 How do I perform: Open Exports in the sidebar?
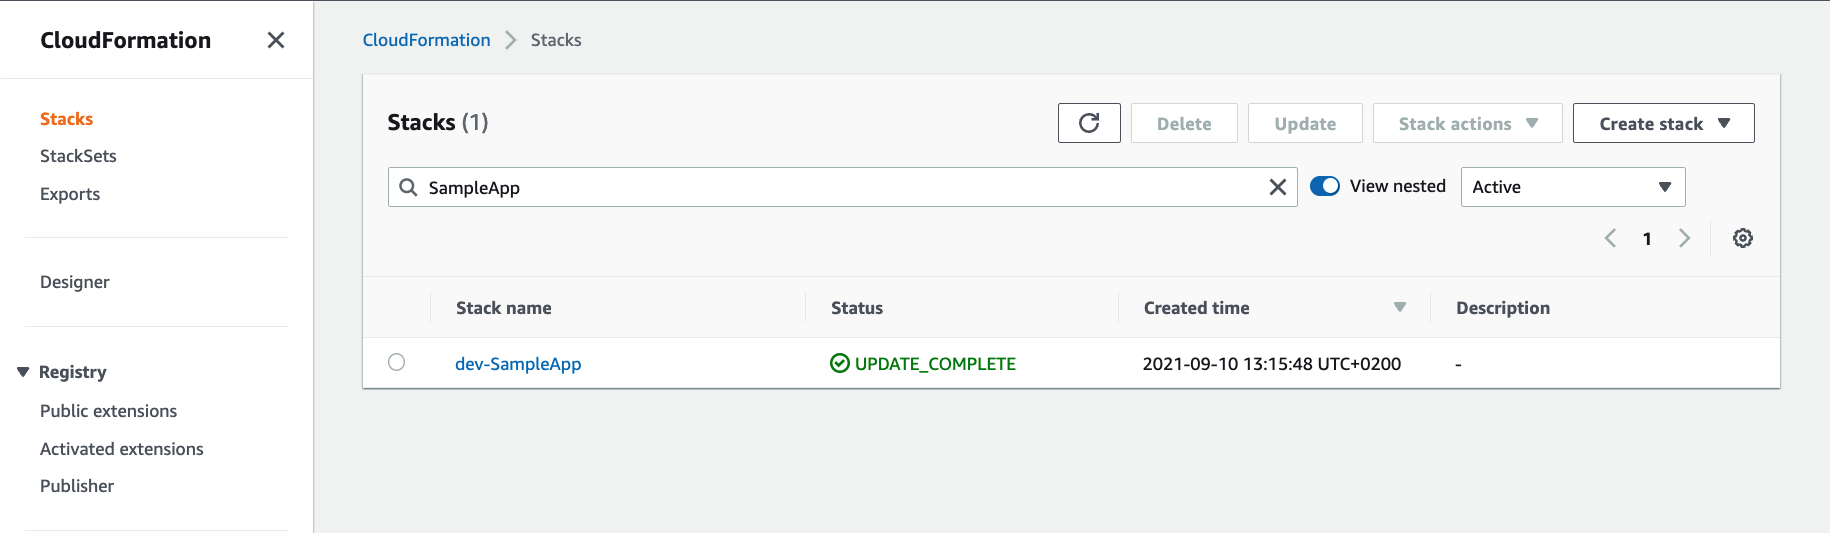[x=70, y=194]
